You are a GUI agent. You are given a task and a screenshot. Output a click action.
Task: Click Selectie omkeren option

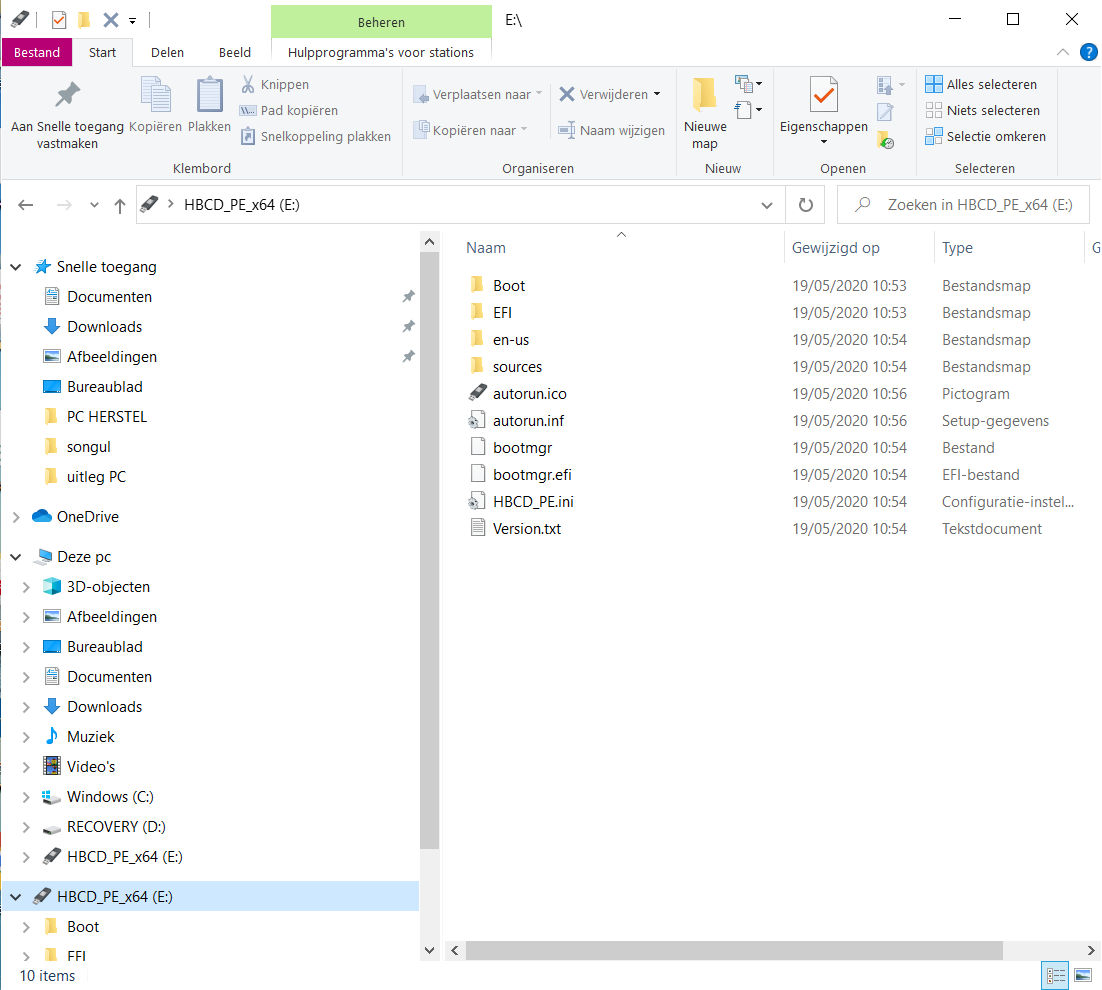pyautogui.click(x=985, y=136)
